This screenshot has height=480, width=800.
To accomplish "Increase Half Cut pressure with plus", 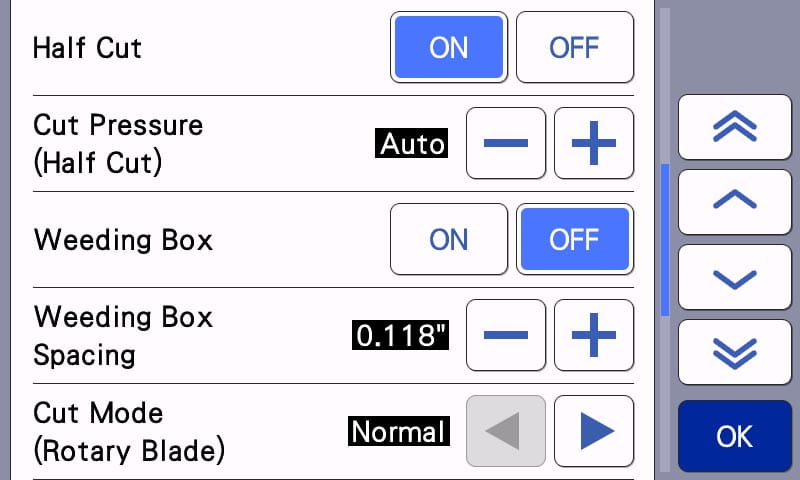I will (x=594, y=143).
